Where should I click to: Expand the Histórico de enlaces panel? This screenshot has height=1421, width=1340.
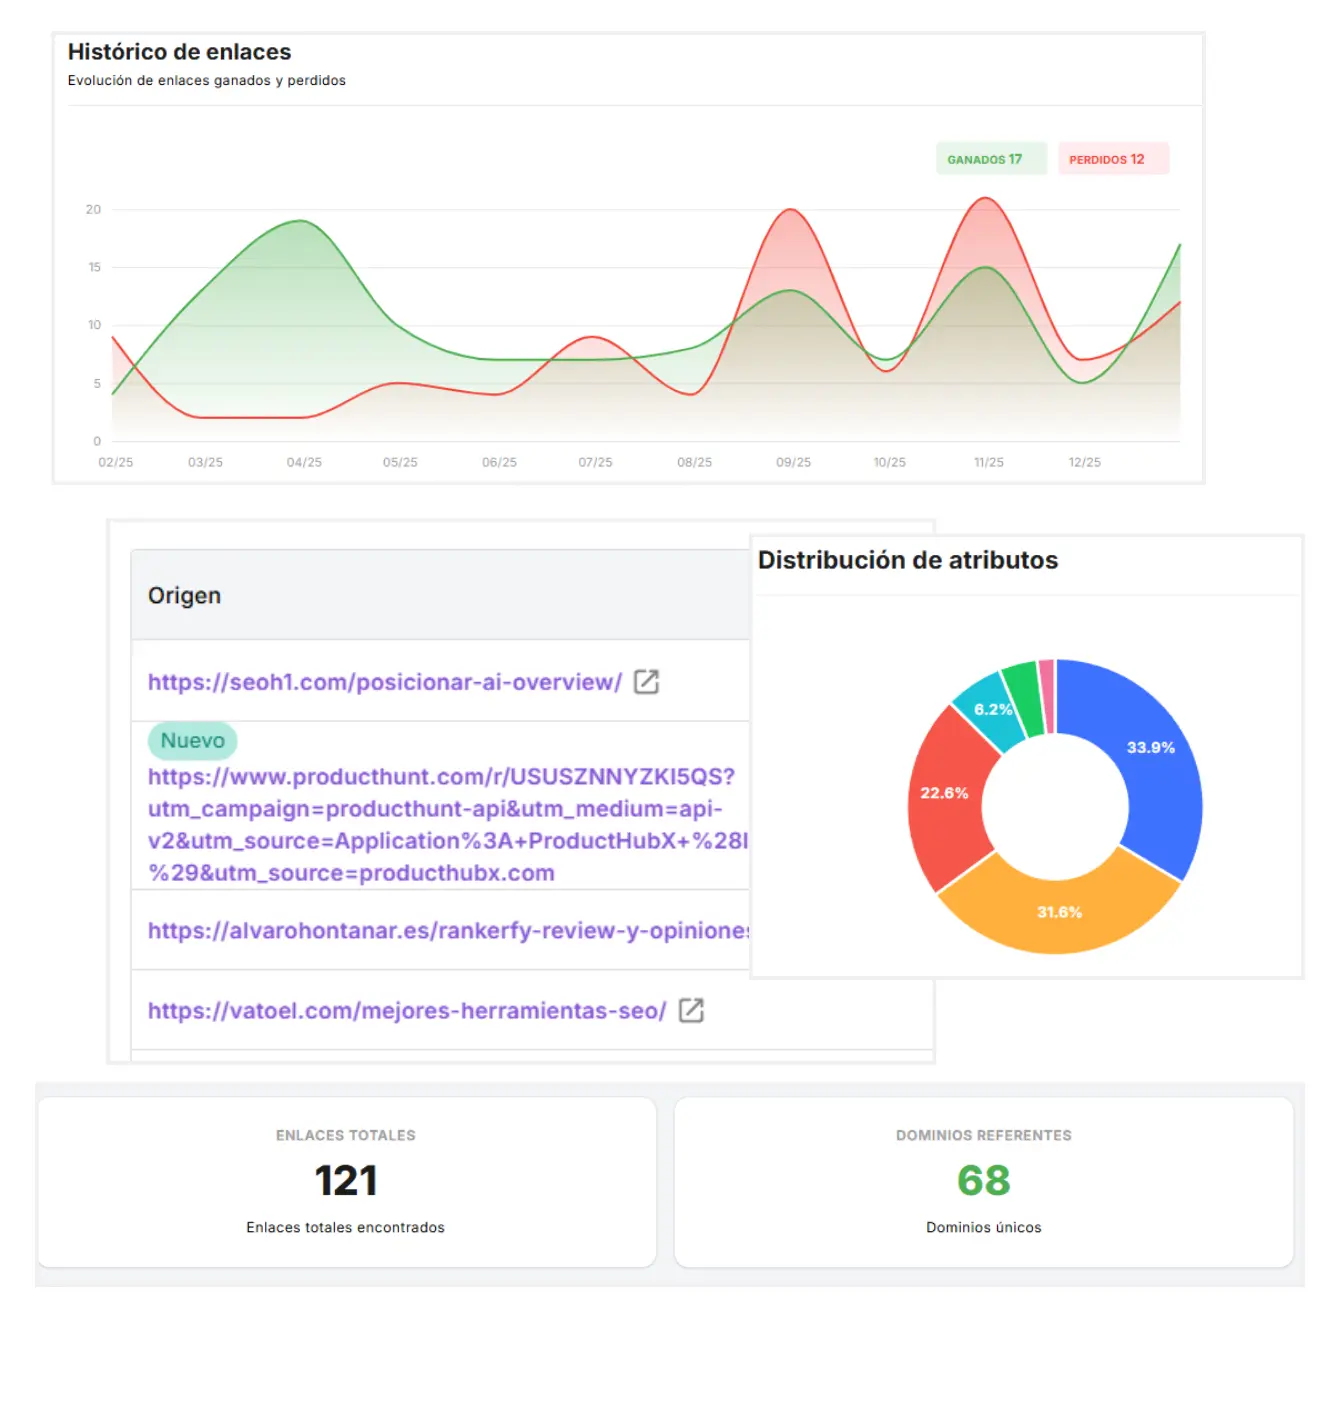(x=178, y=52)
